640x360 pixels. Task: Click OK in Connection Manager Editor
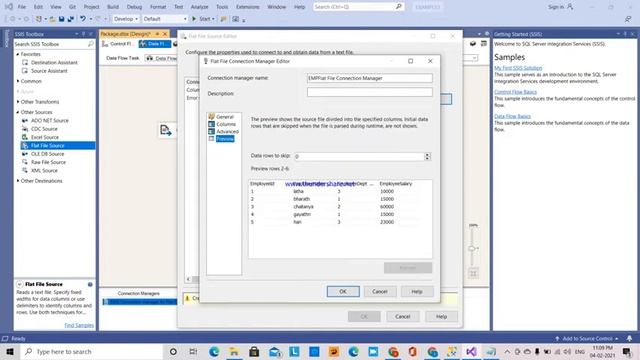tap(343, 291)
